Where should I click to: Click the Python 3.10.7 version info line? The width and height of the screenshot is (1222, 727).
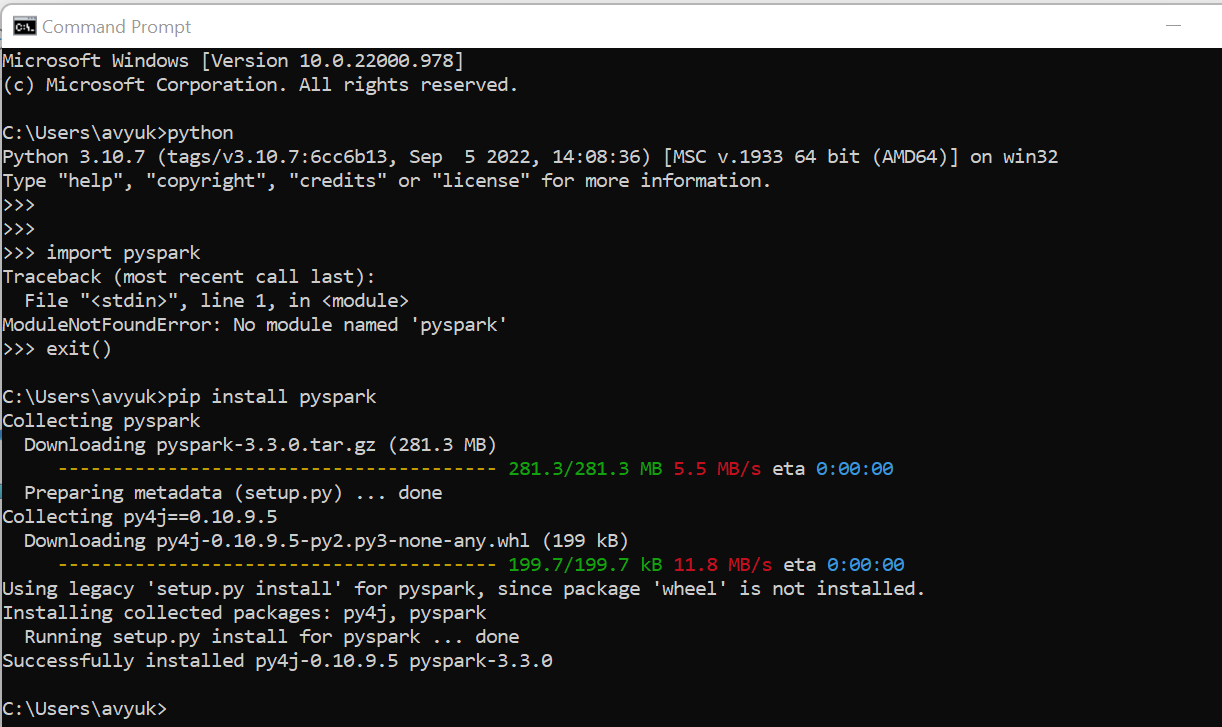530,157
